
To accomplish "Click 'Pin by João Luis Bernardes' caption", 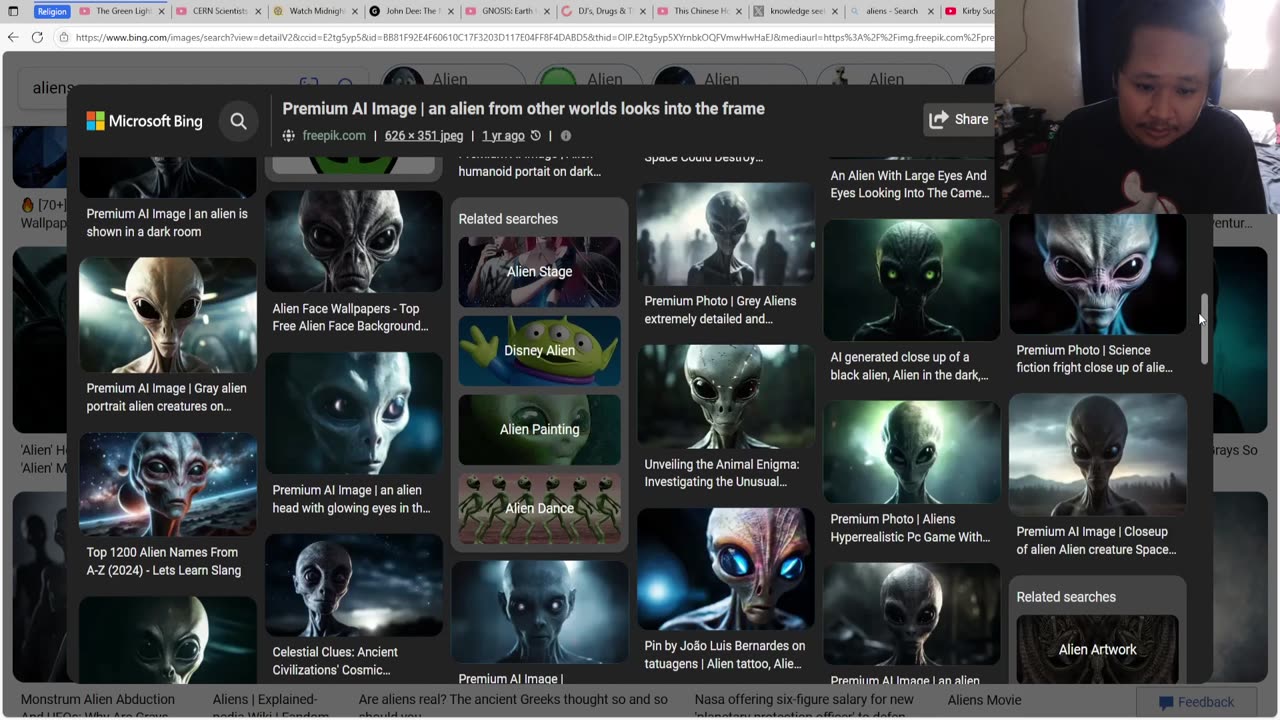I will pos(724,655).
